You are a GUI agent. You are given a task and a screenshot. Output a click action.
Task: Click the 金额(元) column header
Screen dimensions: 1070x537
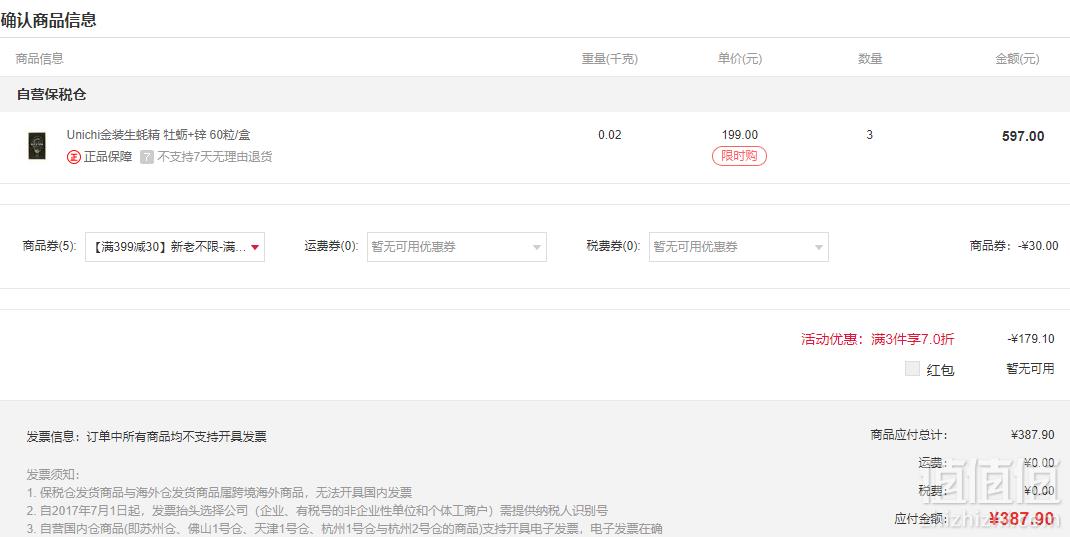[x=1017, y=59]
